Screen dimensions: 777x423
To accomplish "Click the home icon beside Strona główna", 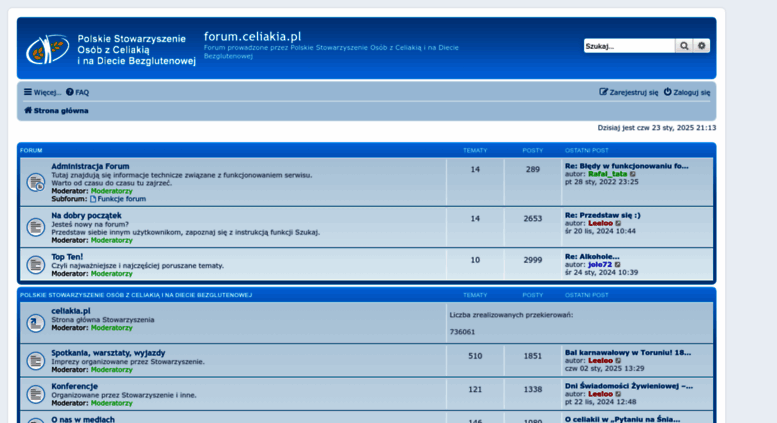I will pos(28,110).
